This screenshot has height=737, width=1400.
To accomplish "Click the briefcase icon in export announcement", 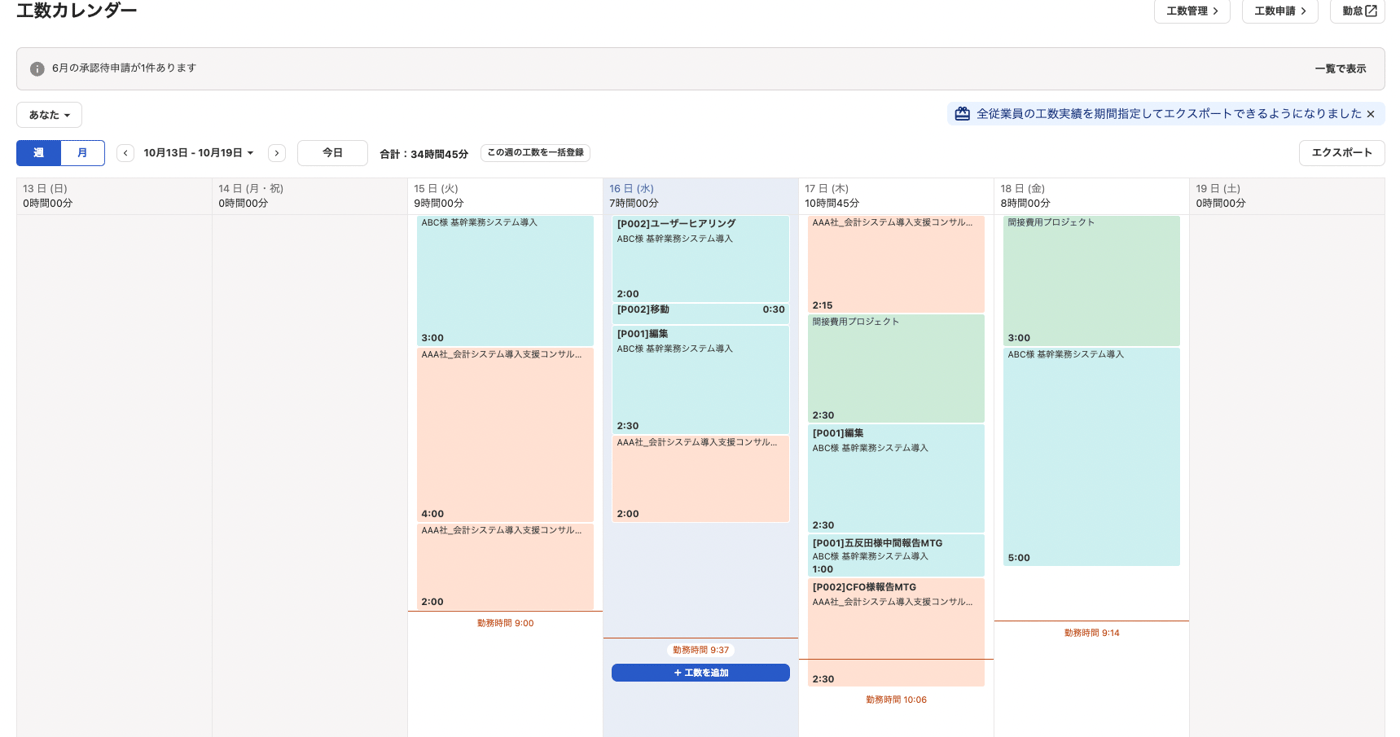I will coord(962,114).
